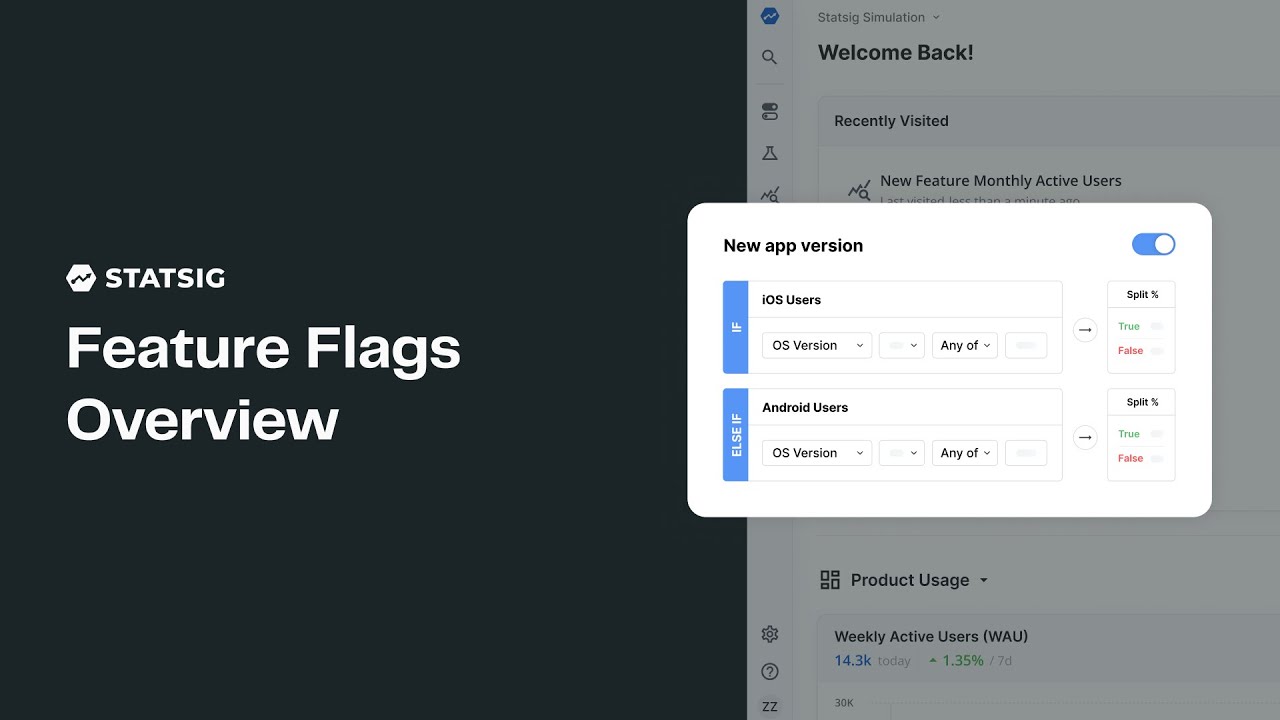Screen dimensions: 1280x720
Task: Click the value field in iOS Users rule
Action: click(x=1025, y=345)
